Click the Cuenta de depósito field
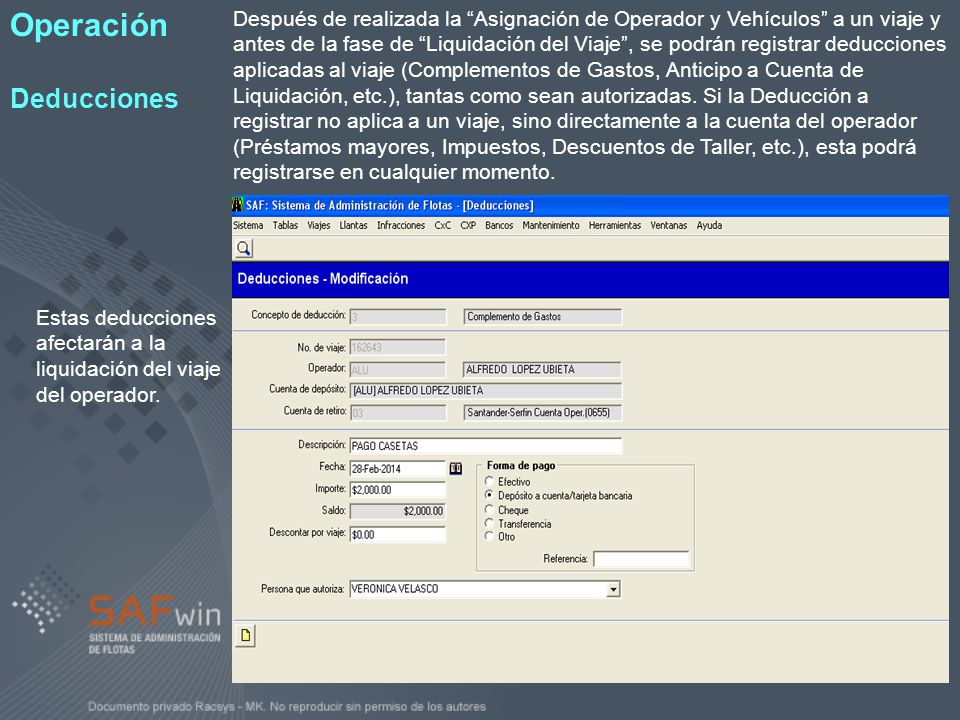 click(486, 391)
